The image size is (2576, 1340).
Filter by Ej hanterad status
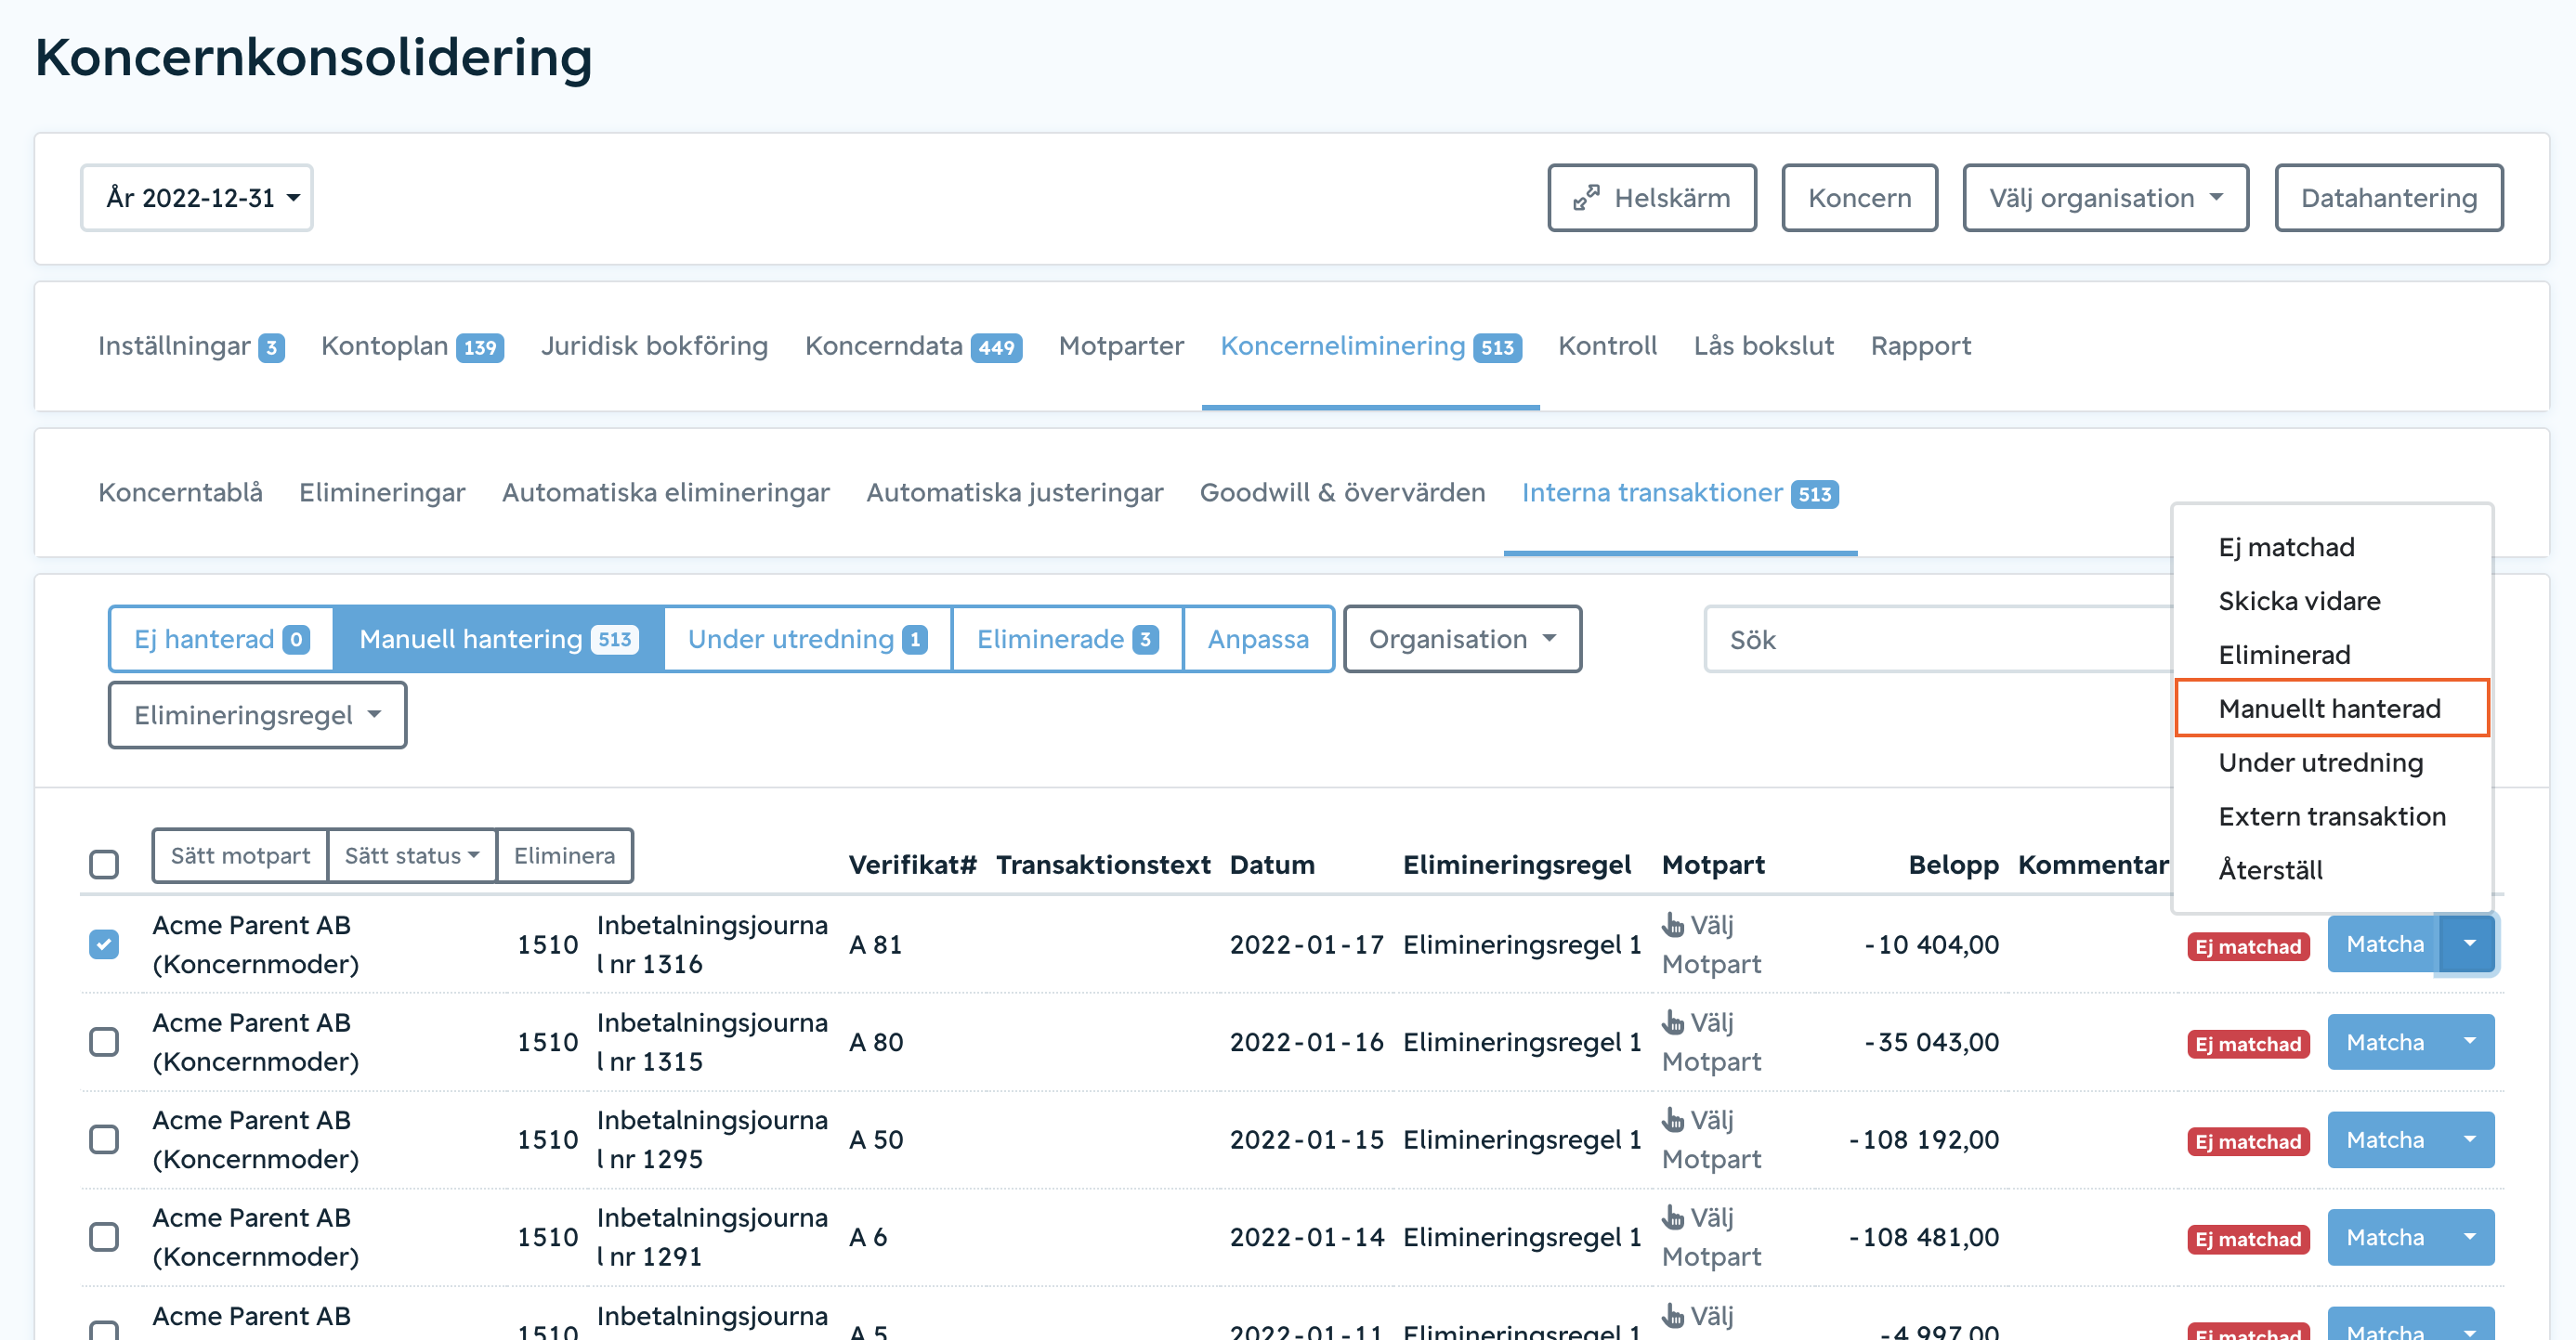[x=222, y=639]
